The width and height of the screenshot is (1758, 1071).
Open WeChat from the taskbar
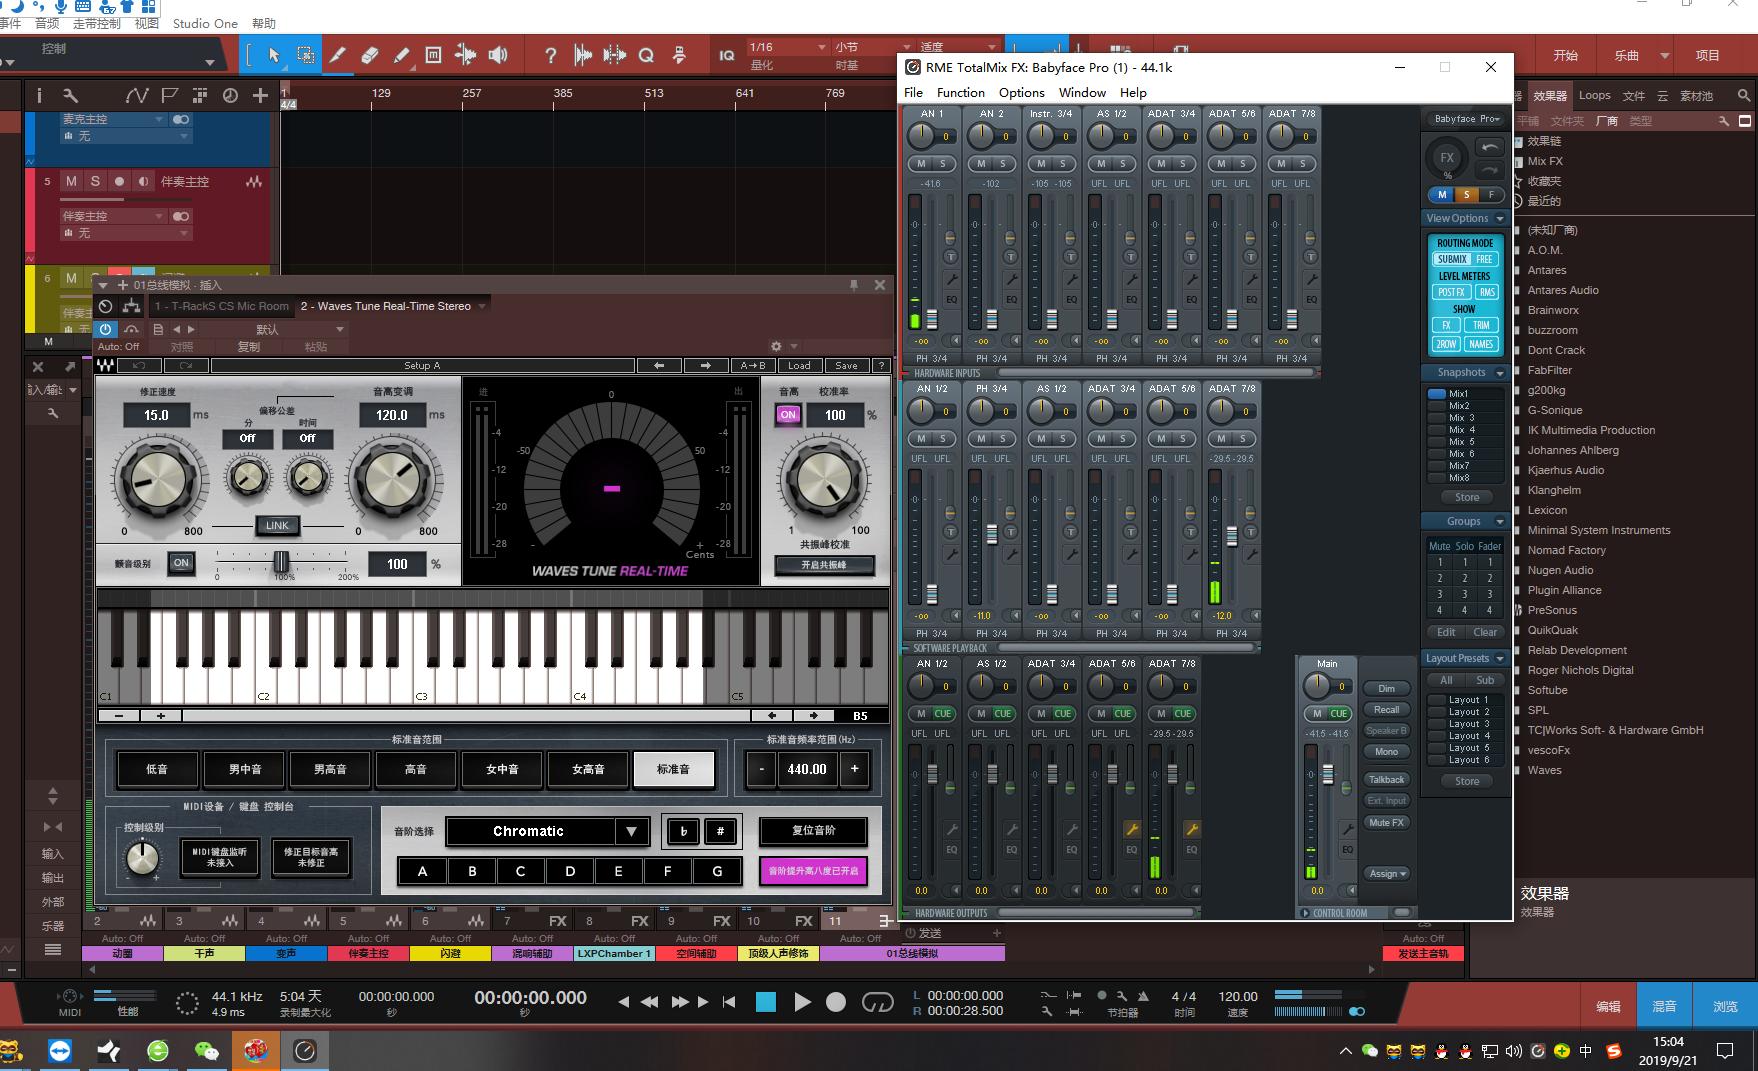coord(207,1050)
